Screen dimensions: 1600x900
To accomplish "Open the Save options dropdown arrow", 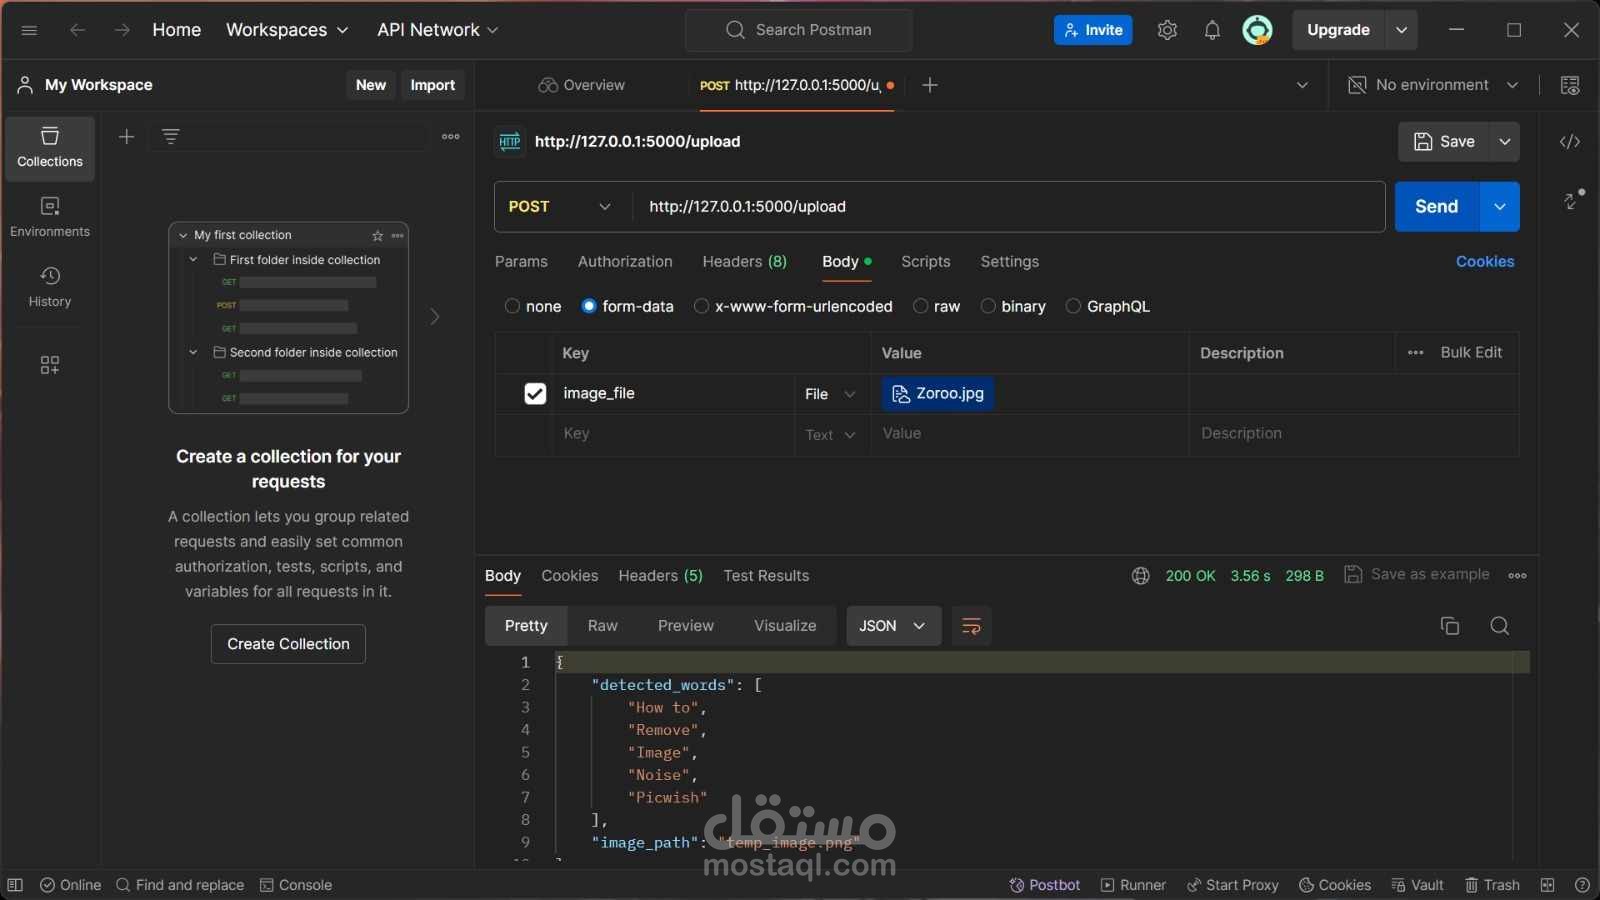I will (1504, 142).
